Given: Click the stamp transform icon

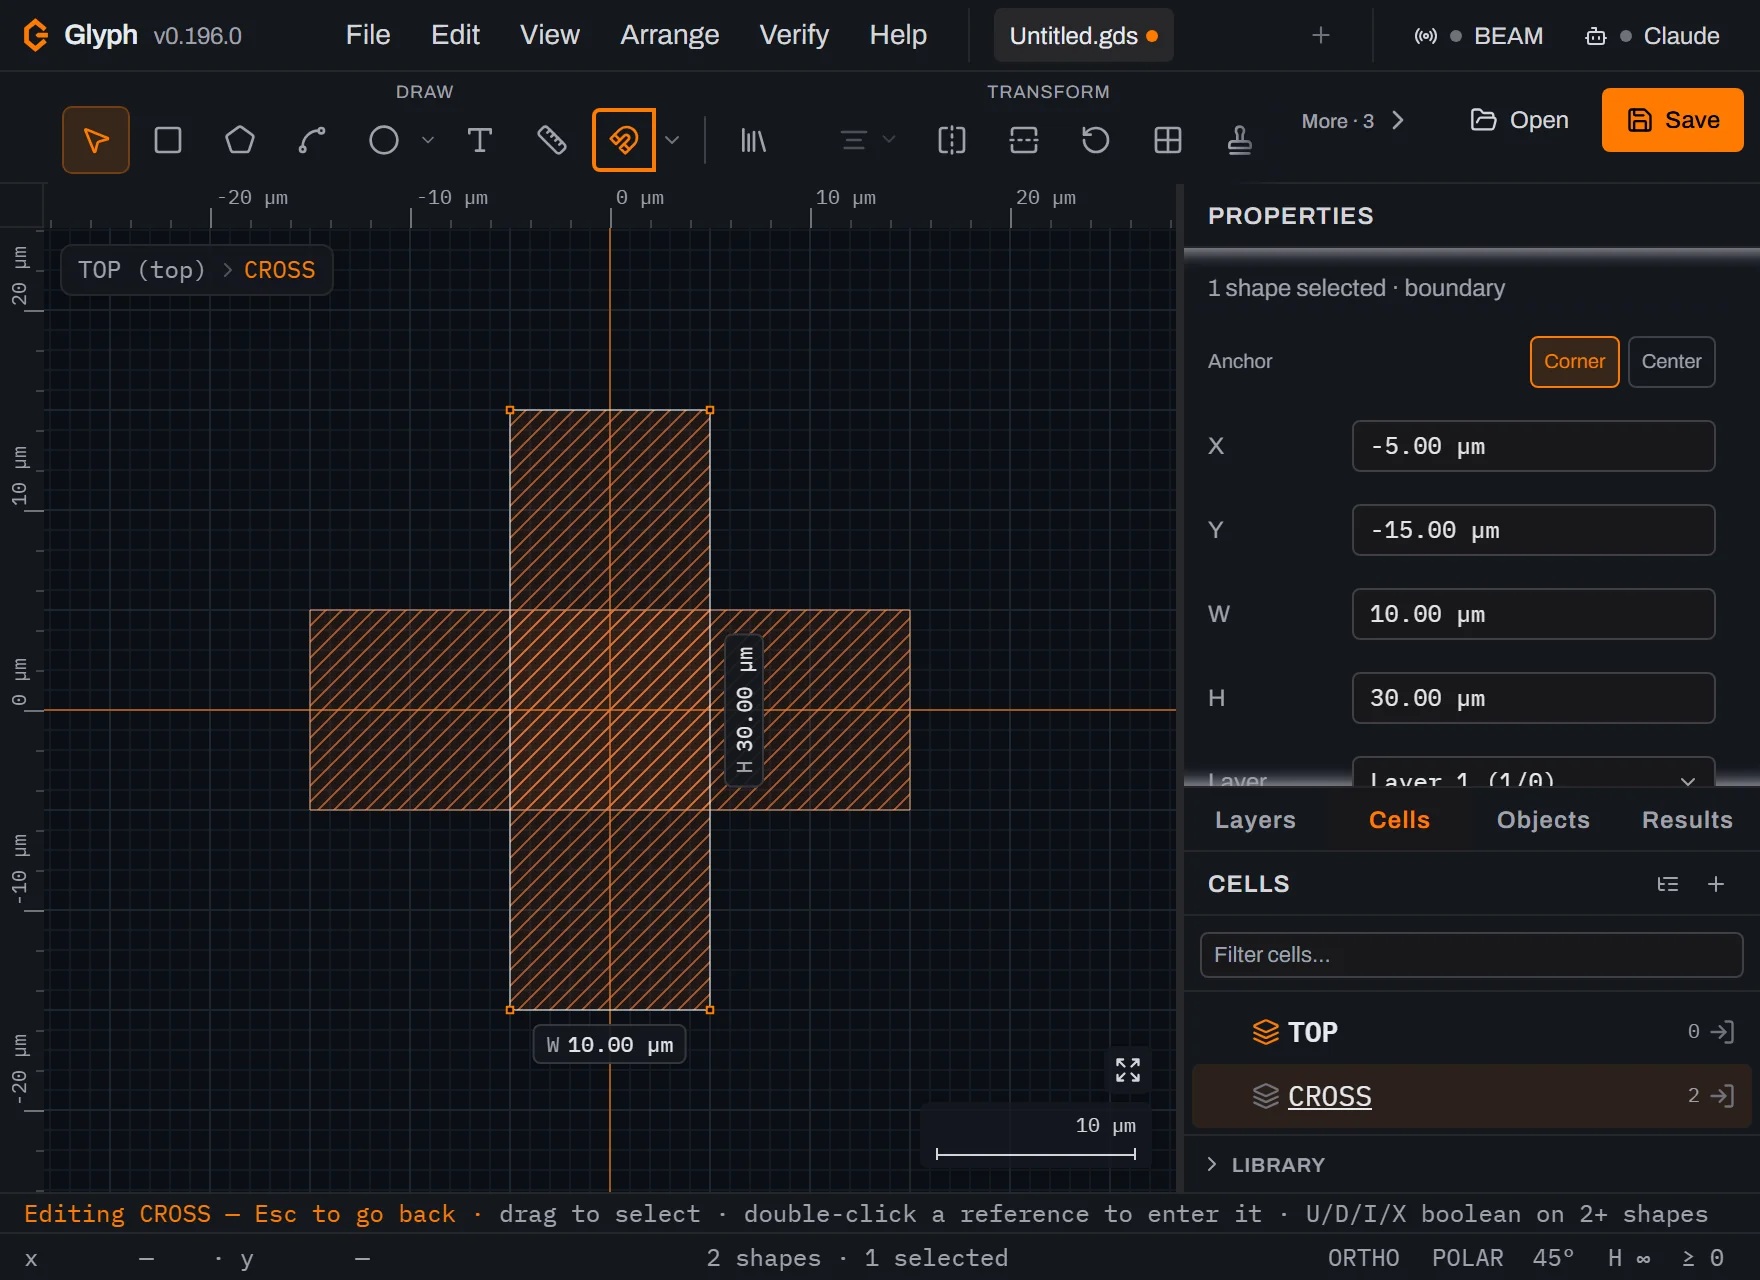Looking at the screenshot, I should click(x=1240, y=140).
